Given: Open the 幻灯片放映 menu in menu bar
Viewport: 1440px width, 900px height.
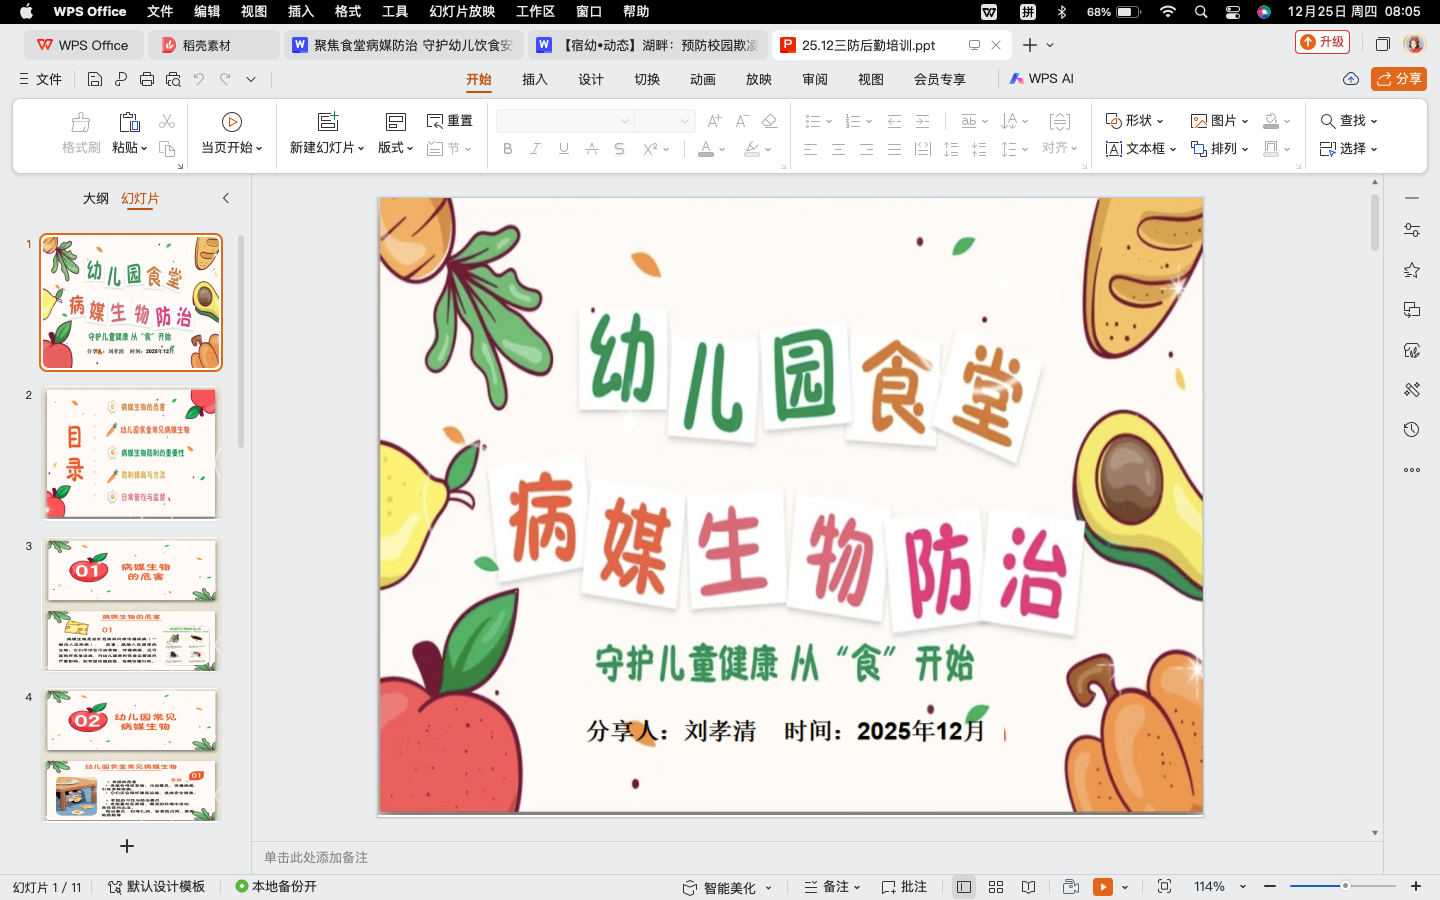Looking at the screenshot, I should (462, 12).
